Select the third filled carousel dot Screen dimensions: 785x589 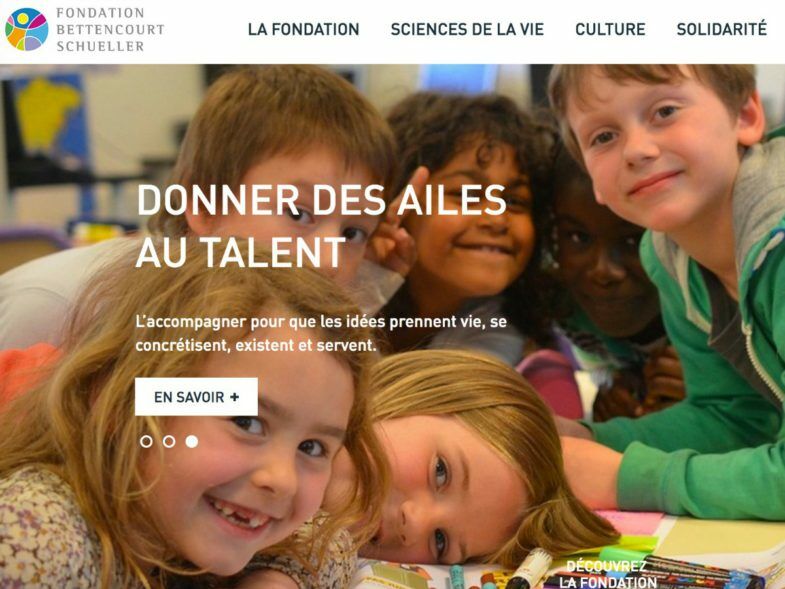(192, 441)
